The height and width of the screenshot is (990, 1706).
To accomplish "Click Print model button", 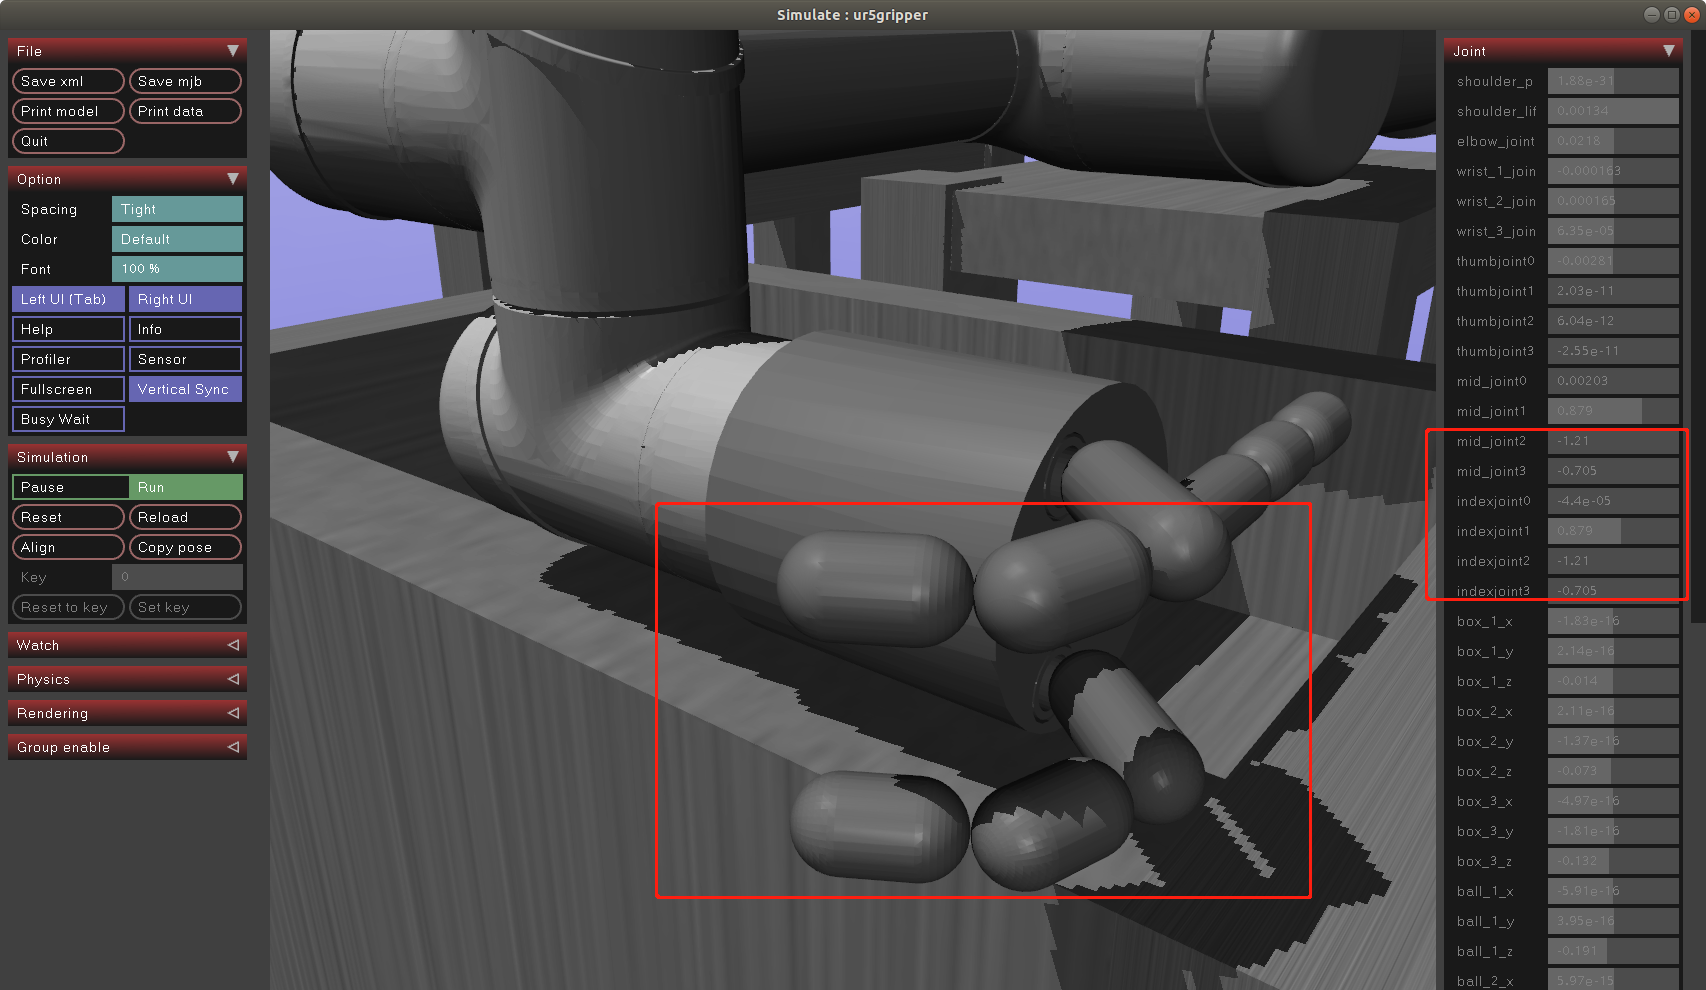I will click(x=68, y=111).
